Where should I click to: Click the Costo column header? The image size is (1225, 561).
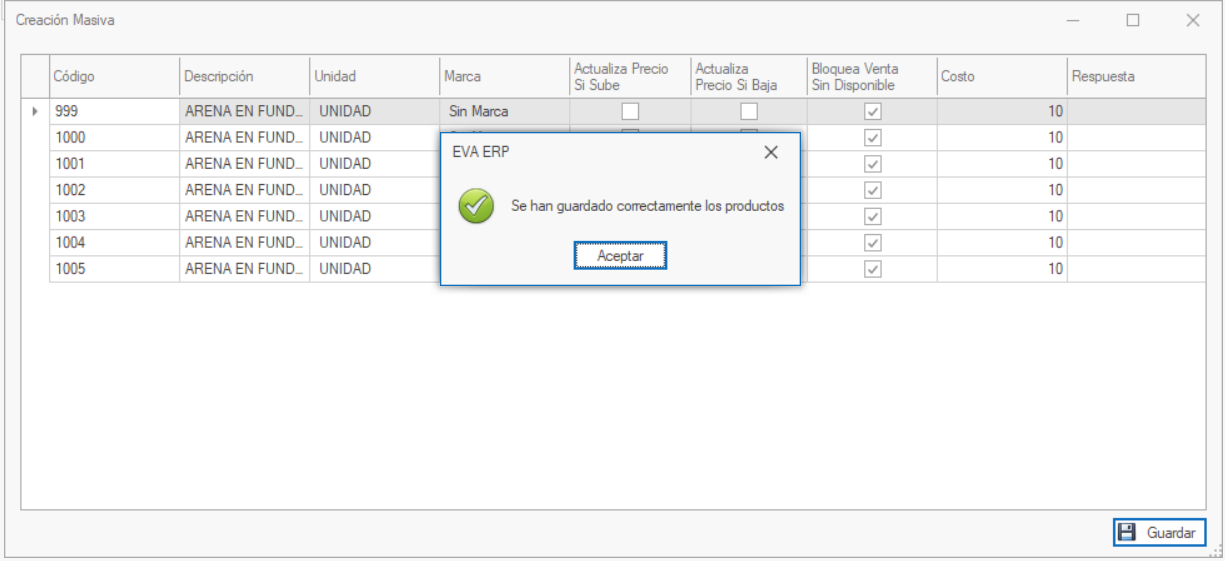pyautogui.click(x=1001, y=76)
